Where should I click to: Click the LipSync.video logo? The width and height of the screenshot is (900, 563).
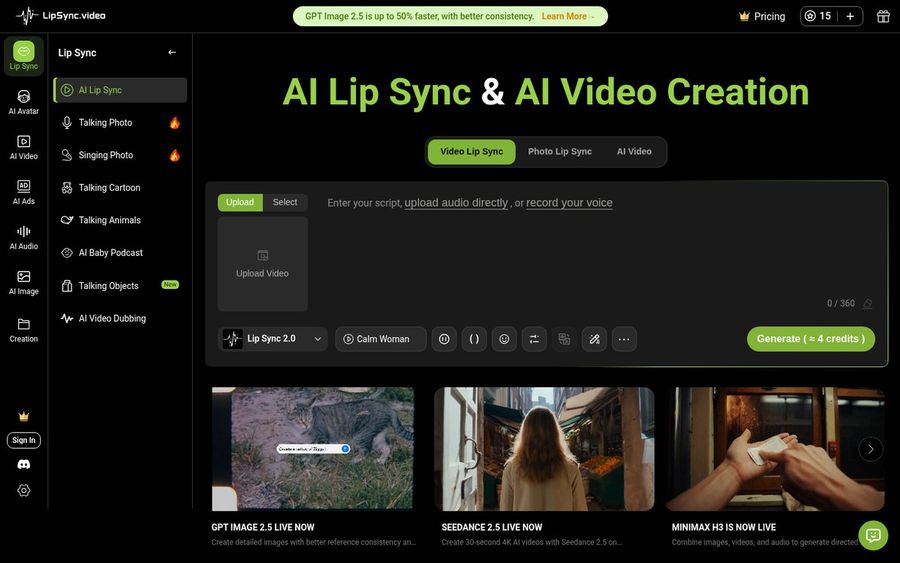pos(61,15)
